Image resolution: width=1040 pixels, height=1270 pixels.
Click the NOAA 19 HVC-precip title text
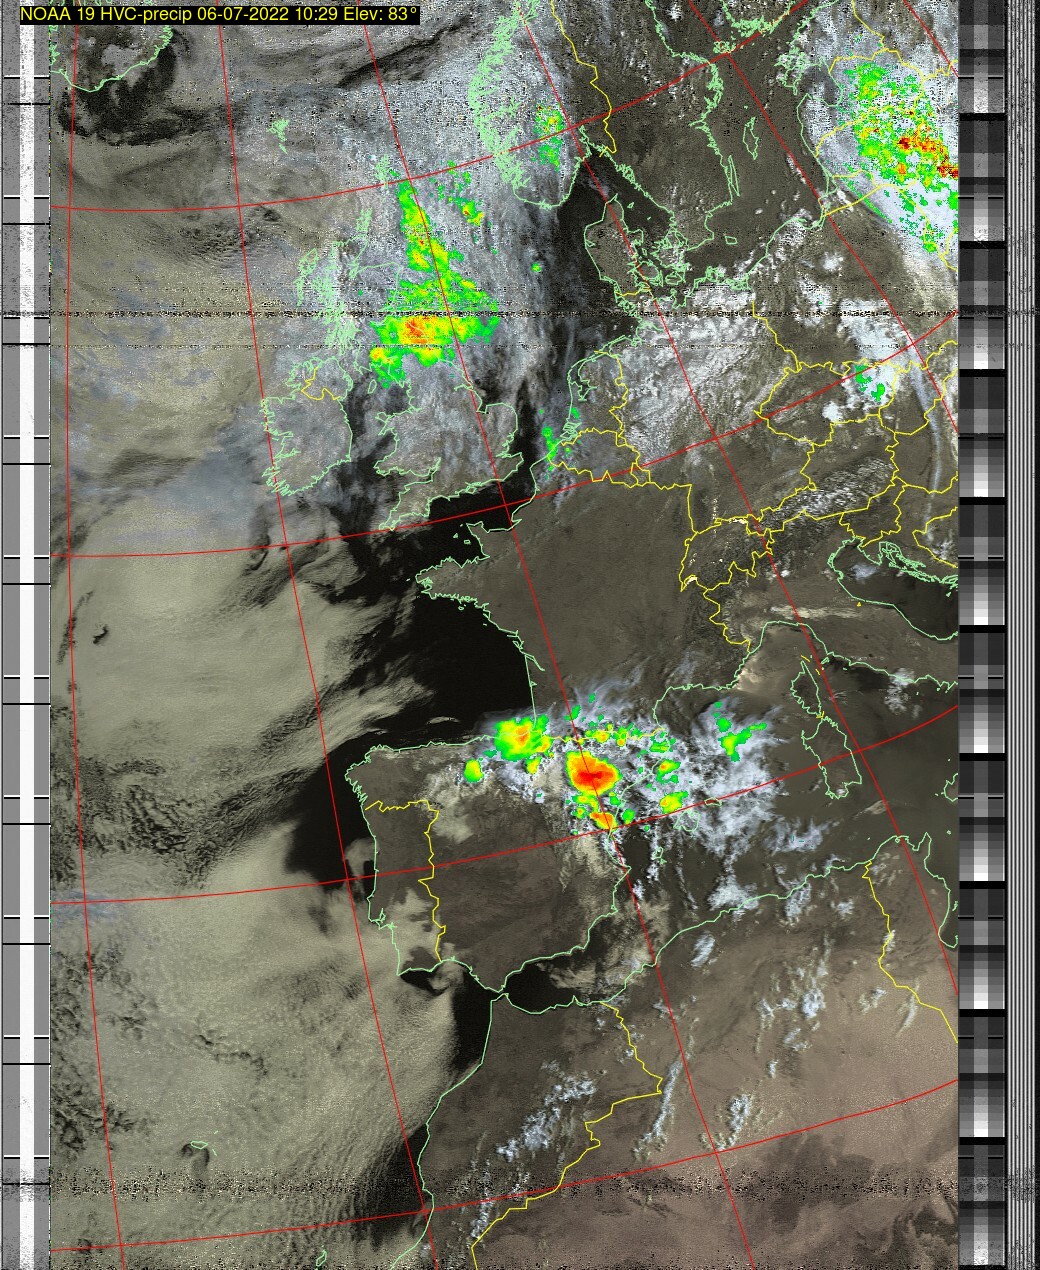pos(219,14)
